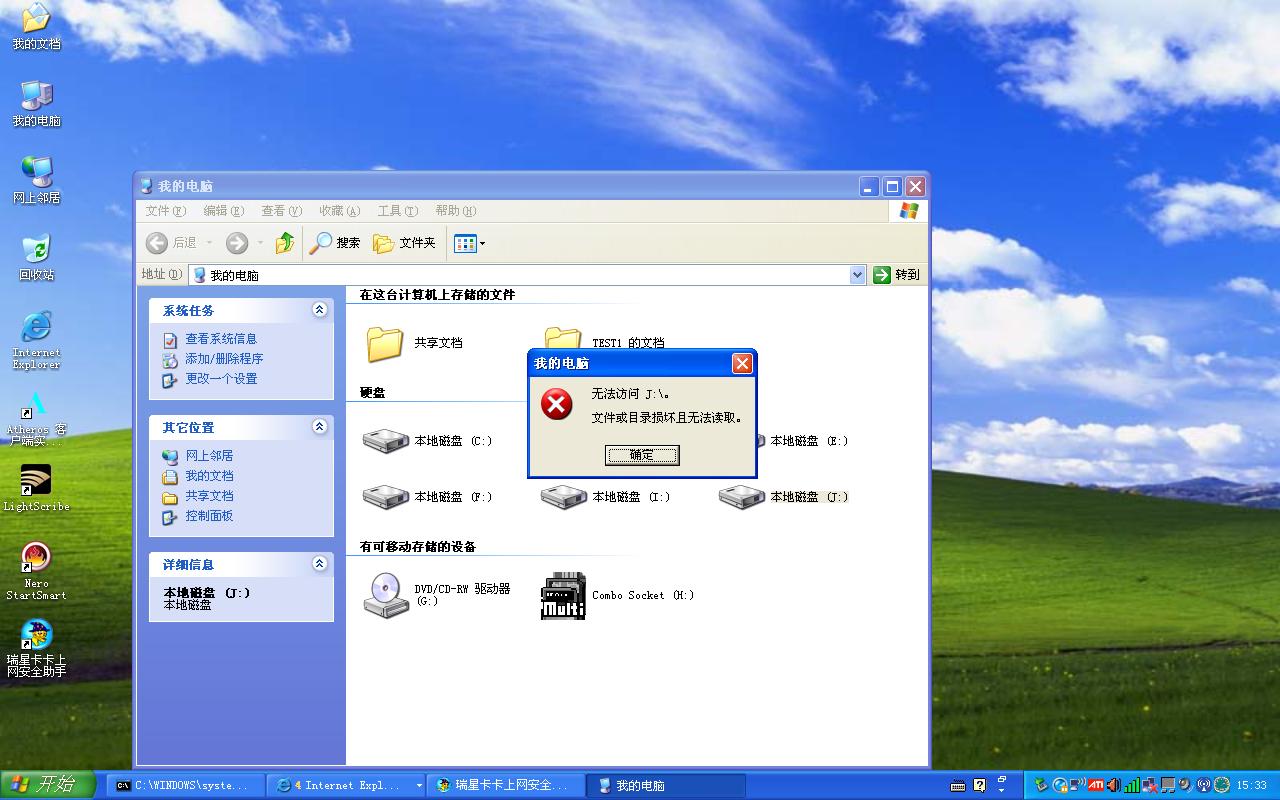
Task: Click the ATI tray icon
Action: tap(1096, 785)
